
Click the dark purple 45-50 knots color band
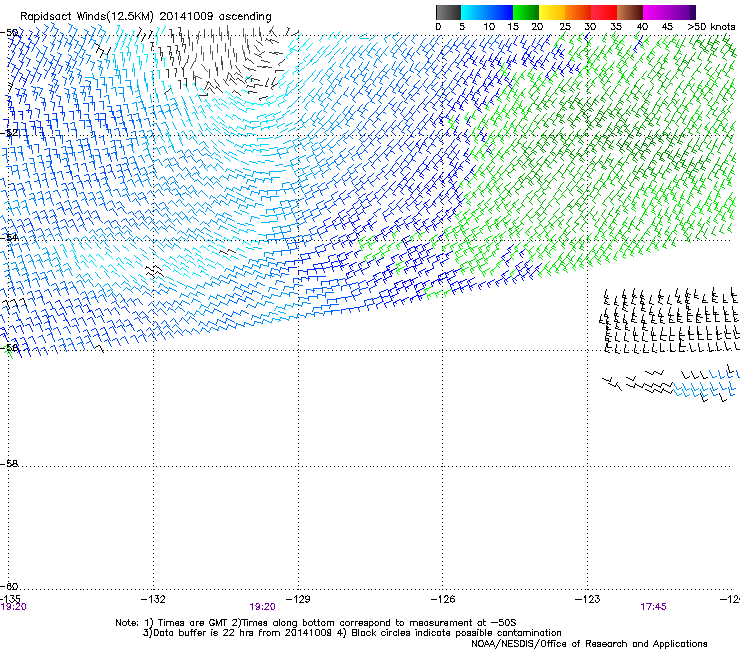pyautogui.click(x=682, y=12)
